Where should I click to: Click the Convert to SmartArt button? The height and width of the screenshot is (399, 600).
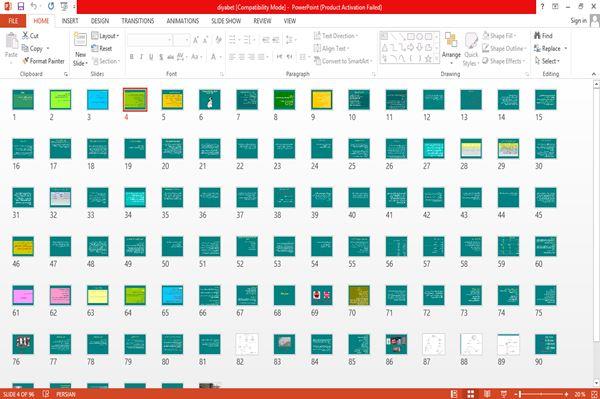(x=343, y=61)
